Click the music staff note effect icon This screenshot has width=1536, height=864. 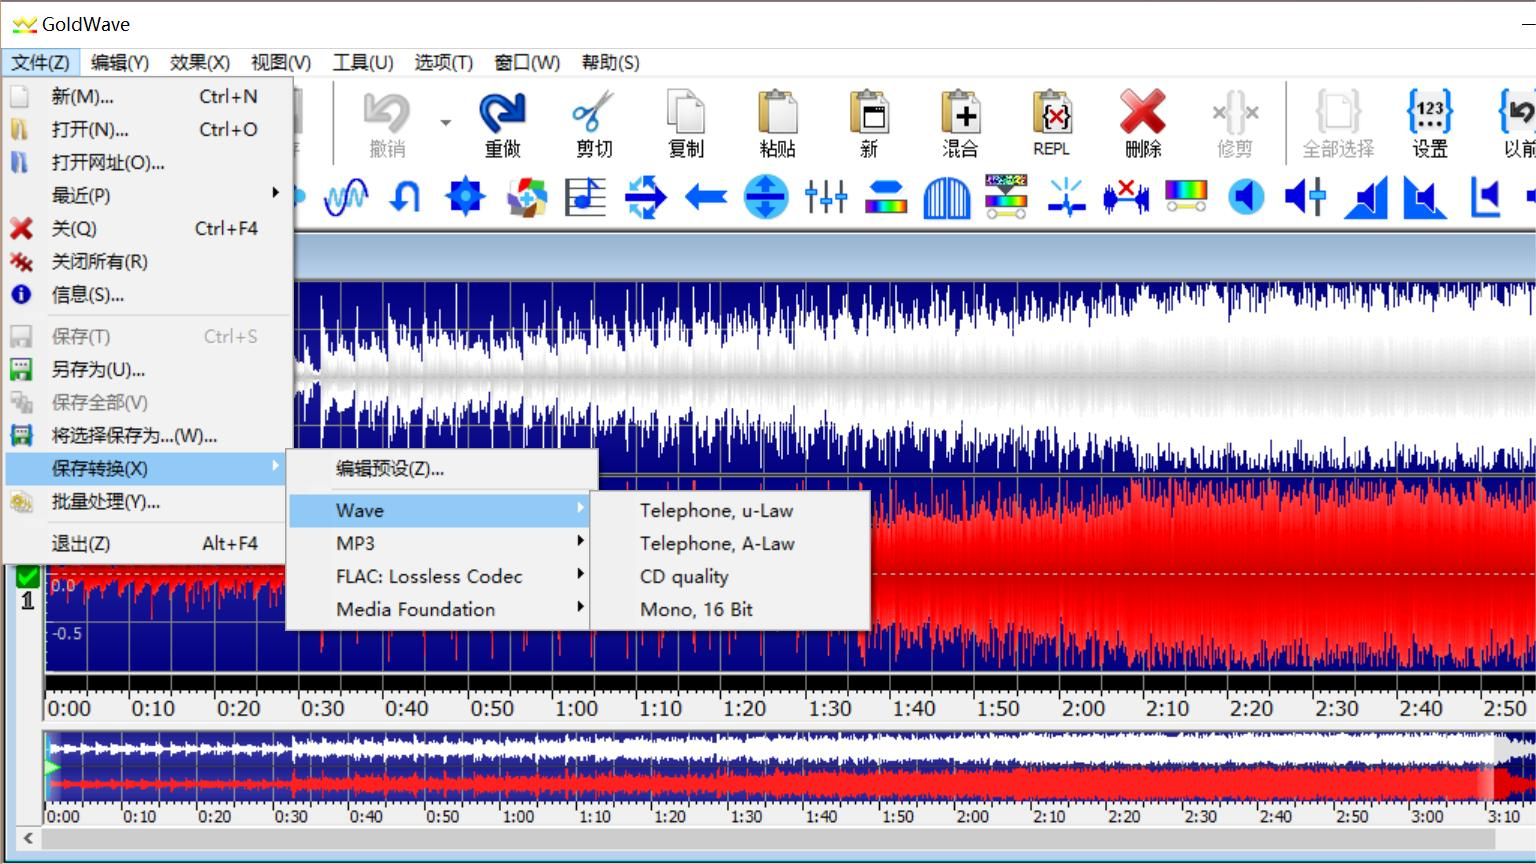pyautogui.click(x=585, y=197)
